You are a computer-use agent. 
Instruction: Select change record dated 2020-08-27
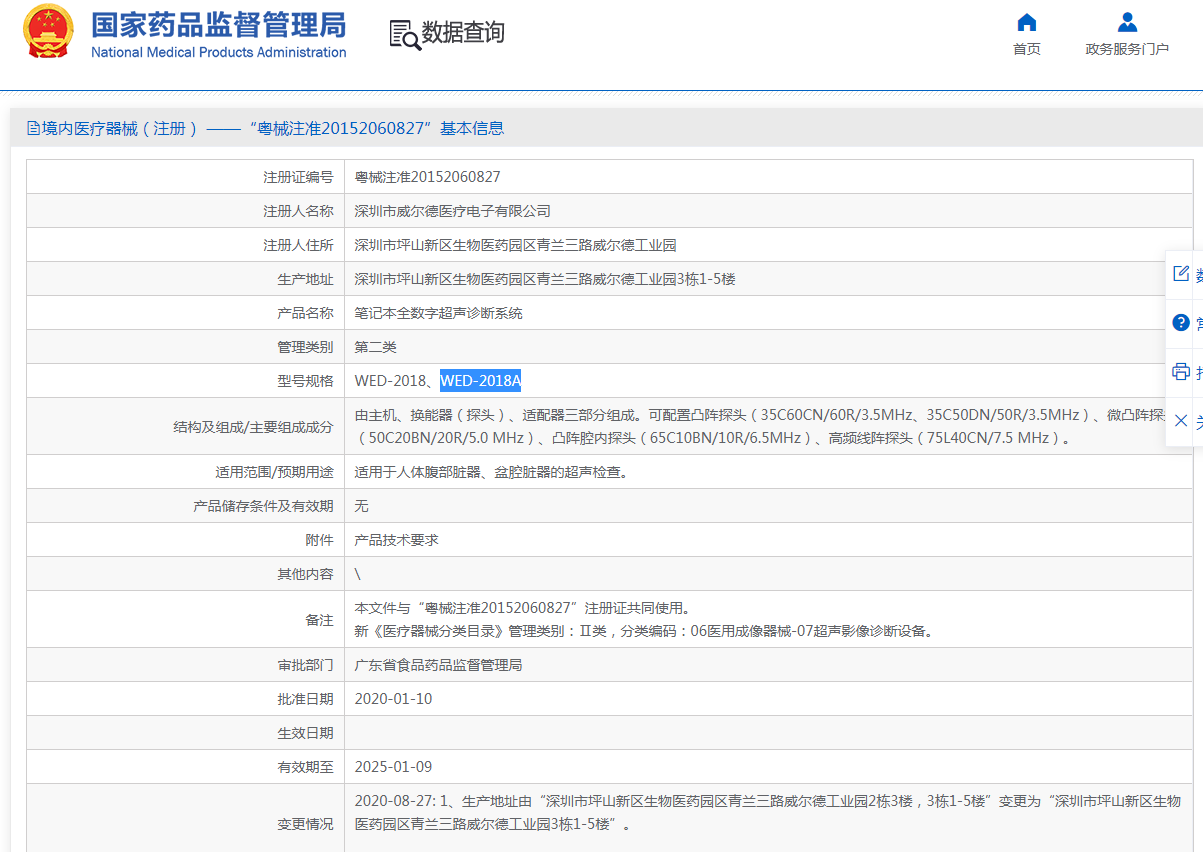tap(768, 813)
